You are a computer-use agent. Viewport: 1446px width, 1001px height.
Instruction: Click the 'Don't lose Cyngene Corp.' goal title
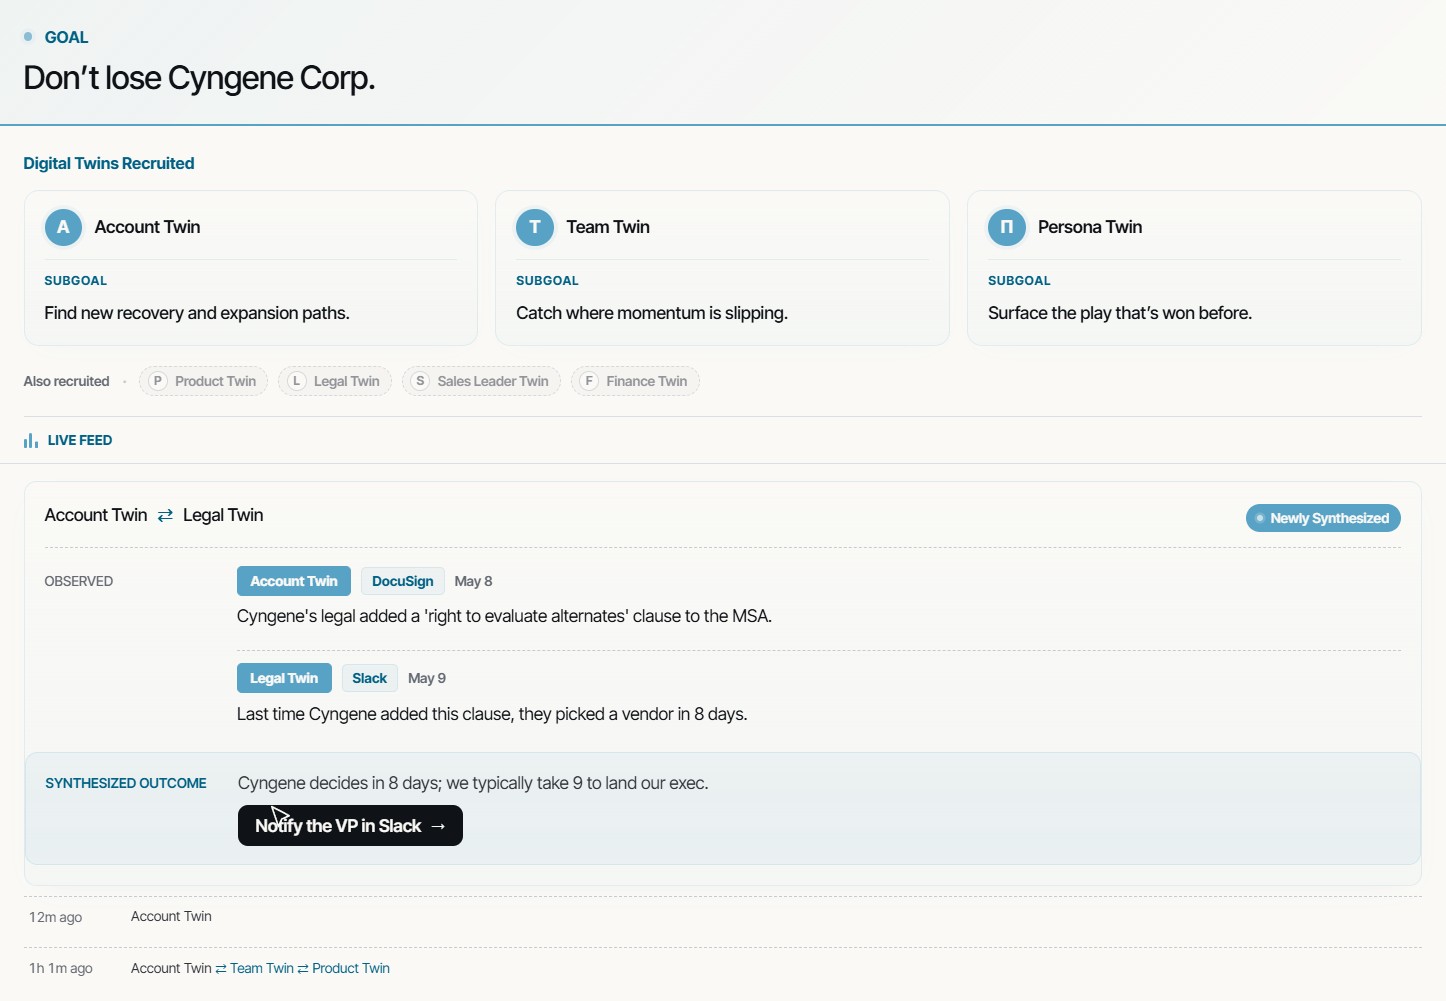(199, 78)
